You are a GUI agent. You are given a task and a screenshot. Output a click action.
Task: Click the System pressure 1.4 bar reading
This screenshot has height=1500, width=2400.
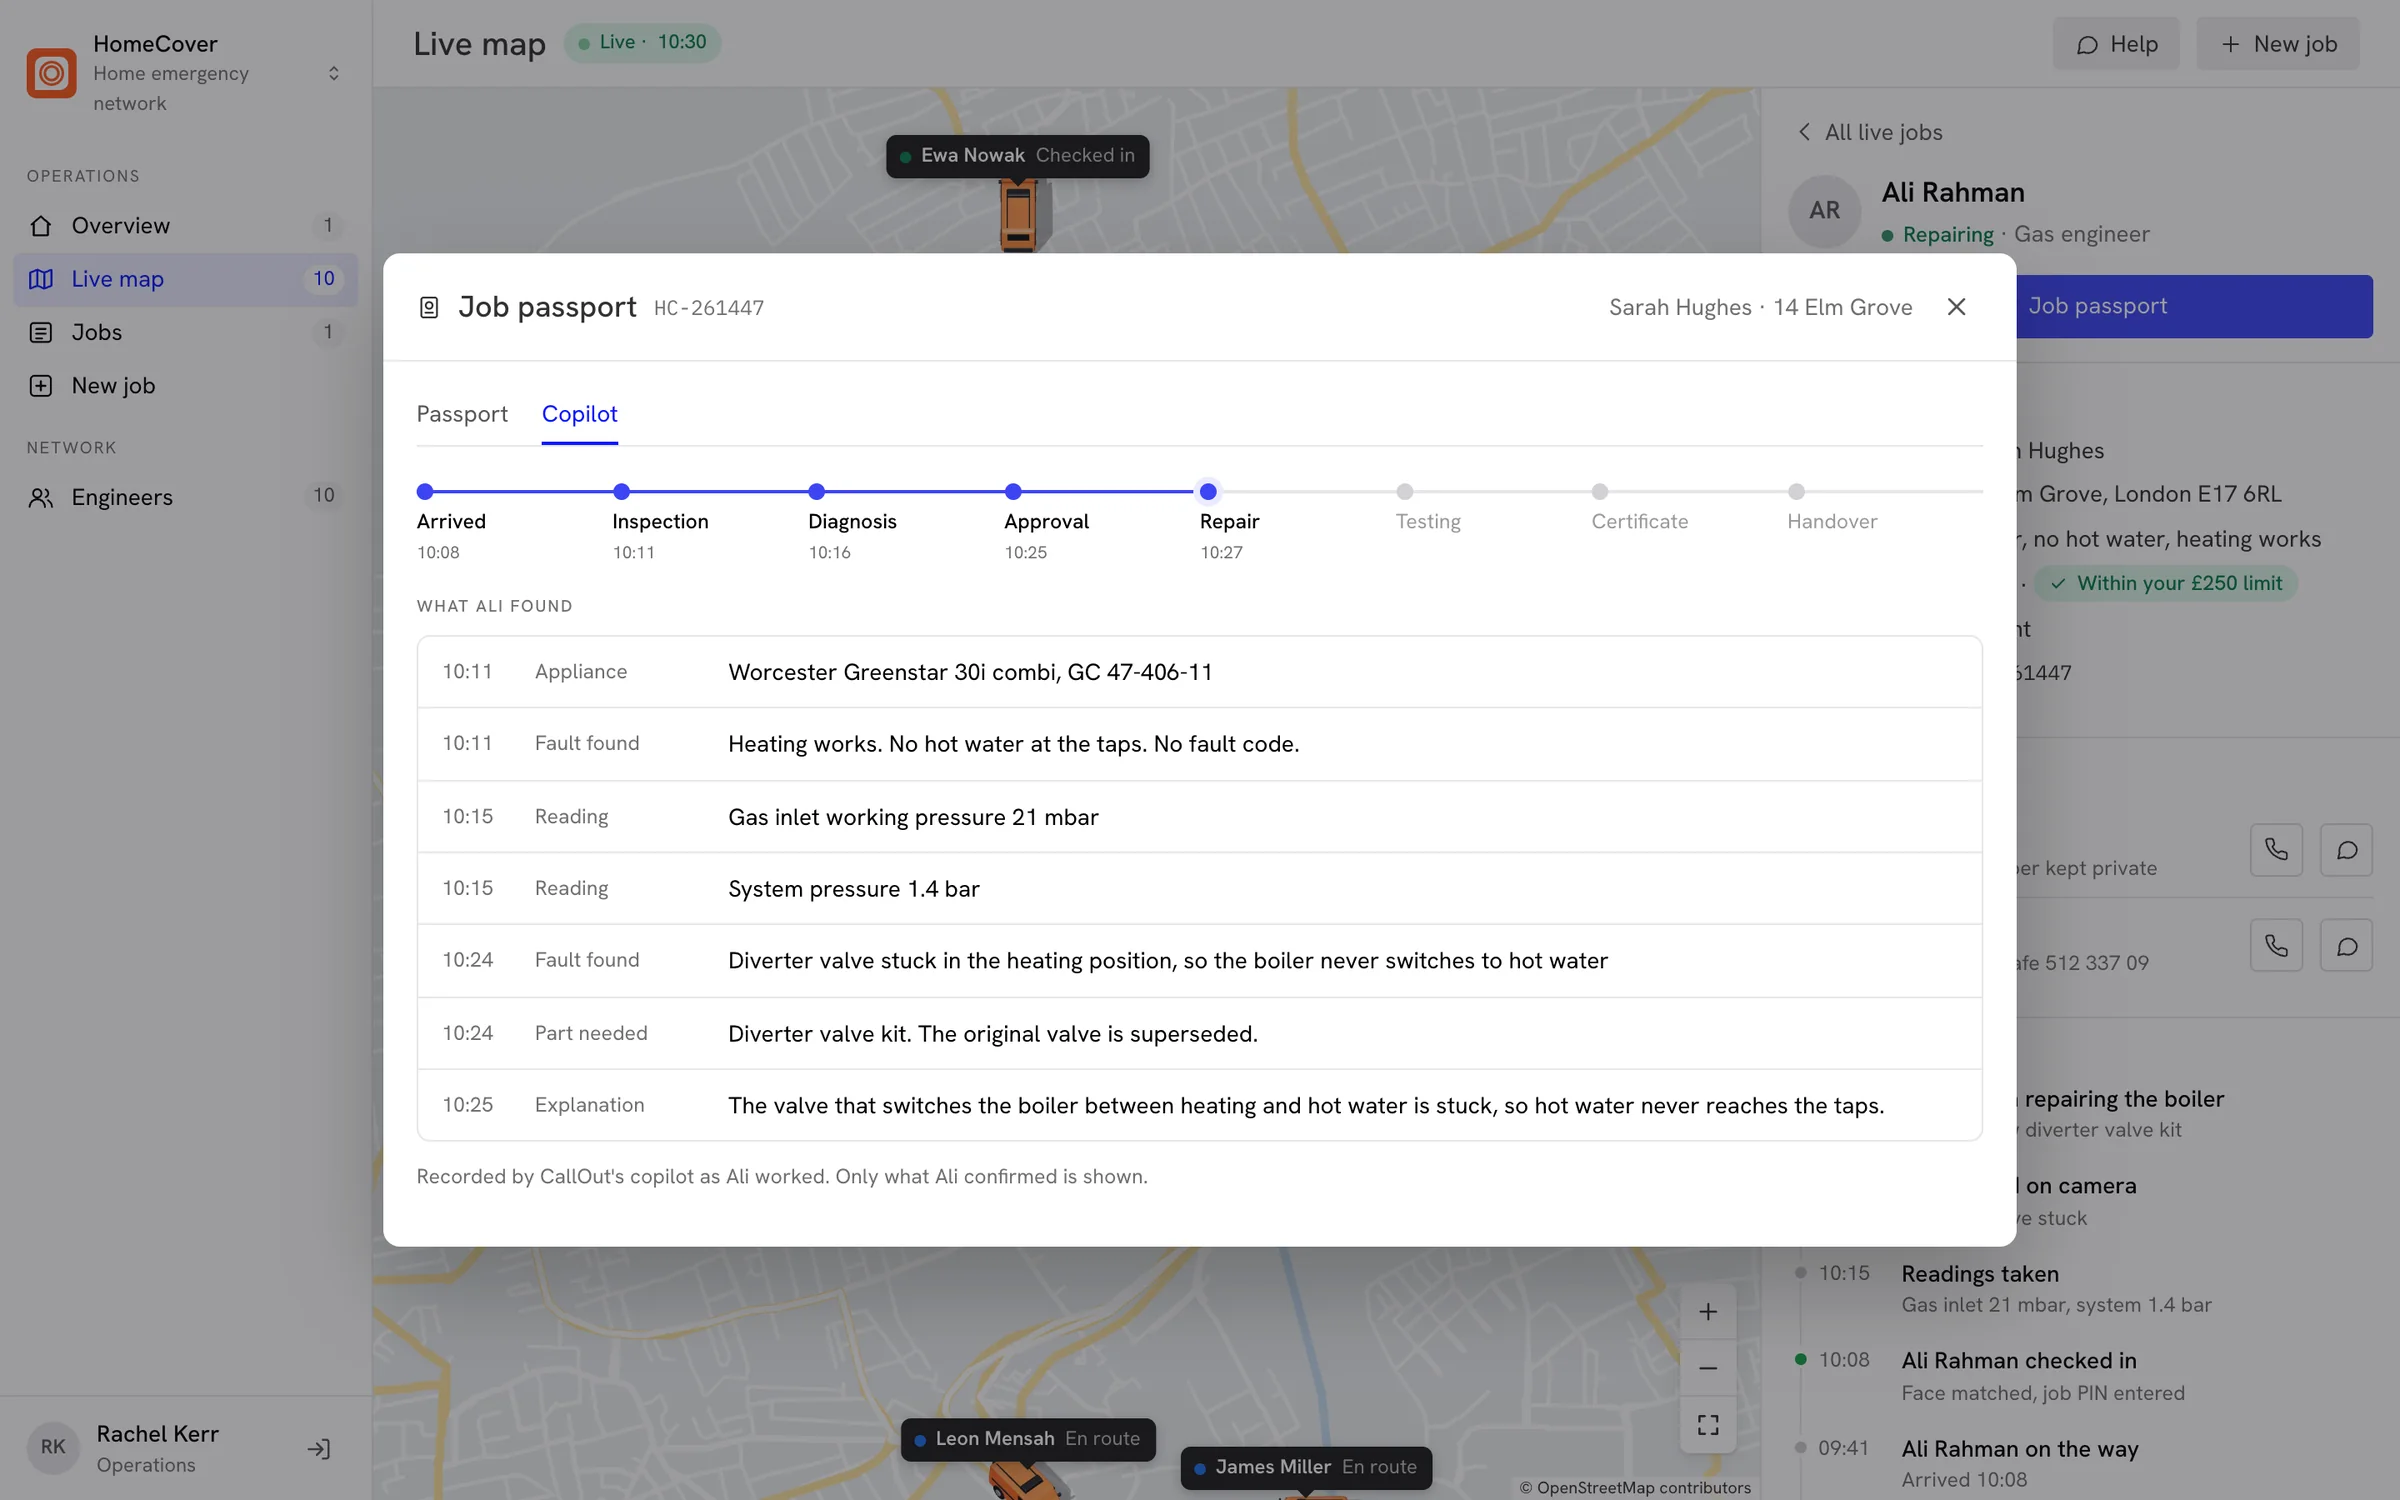pyautogui.click(x=1199, y=888)
